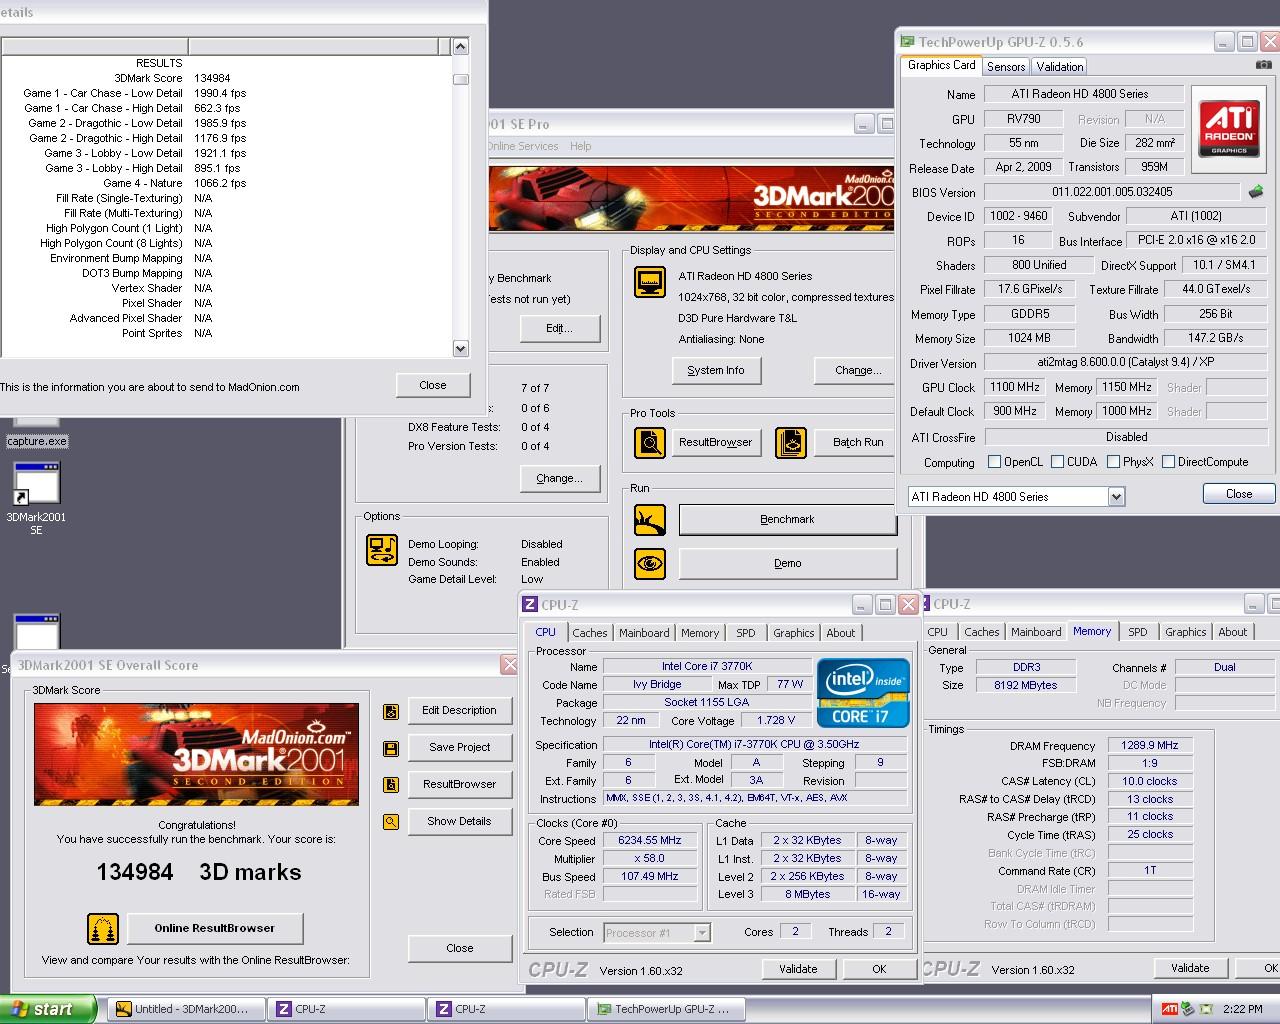Click the Edit Description icon in score window
The image size is (1280, 1024).
(391, 711)
